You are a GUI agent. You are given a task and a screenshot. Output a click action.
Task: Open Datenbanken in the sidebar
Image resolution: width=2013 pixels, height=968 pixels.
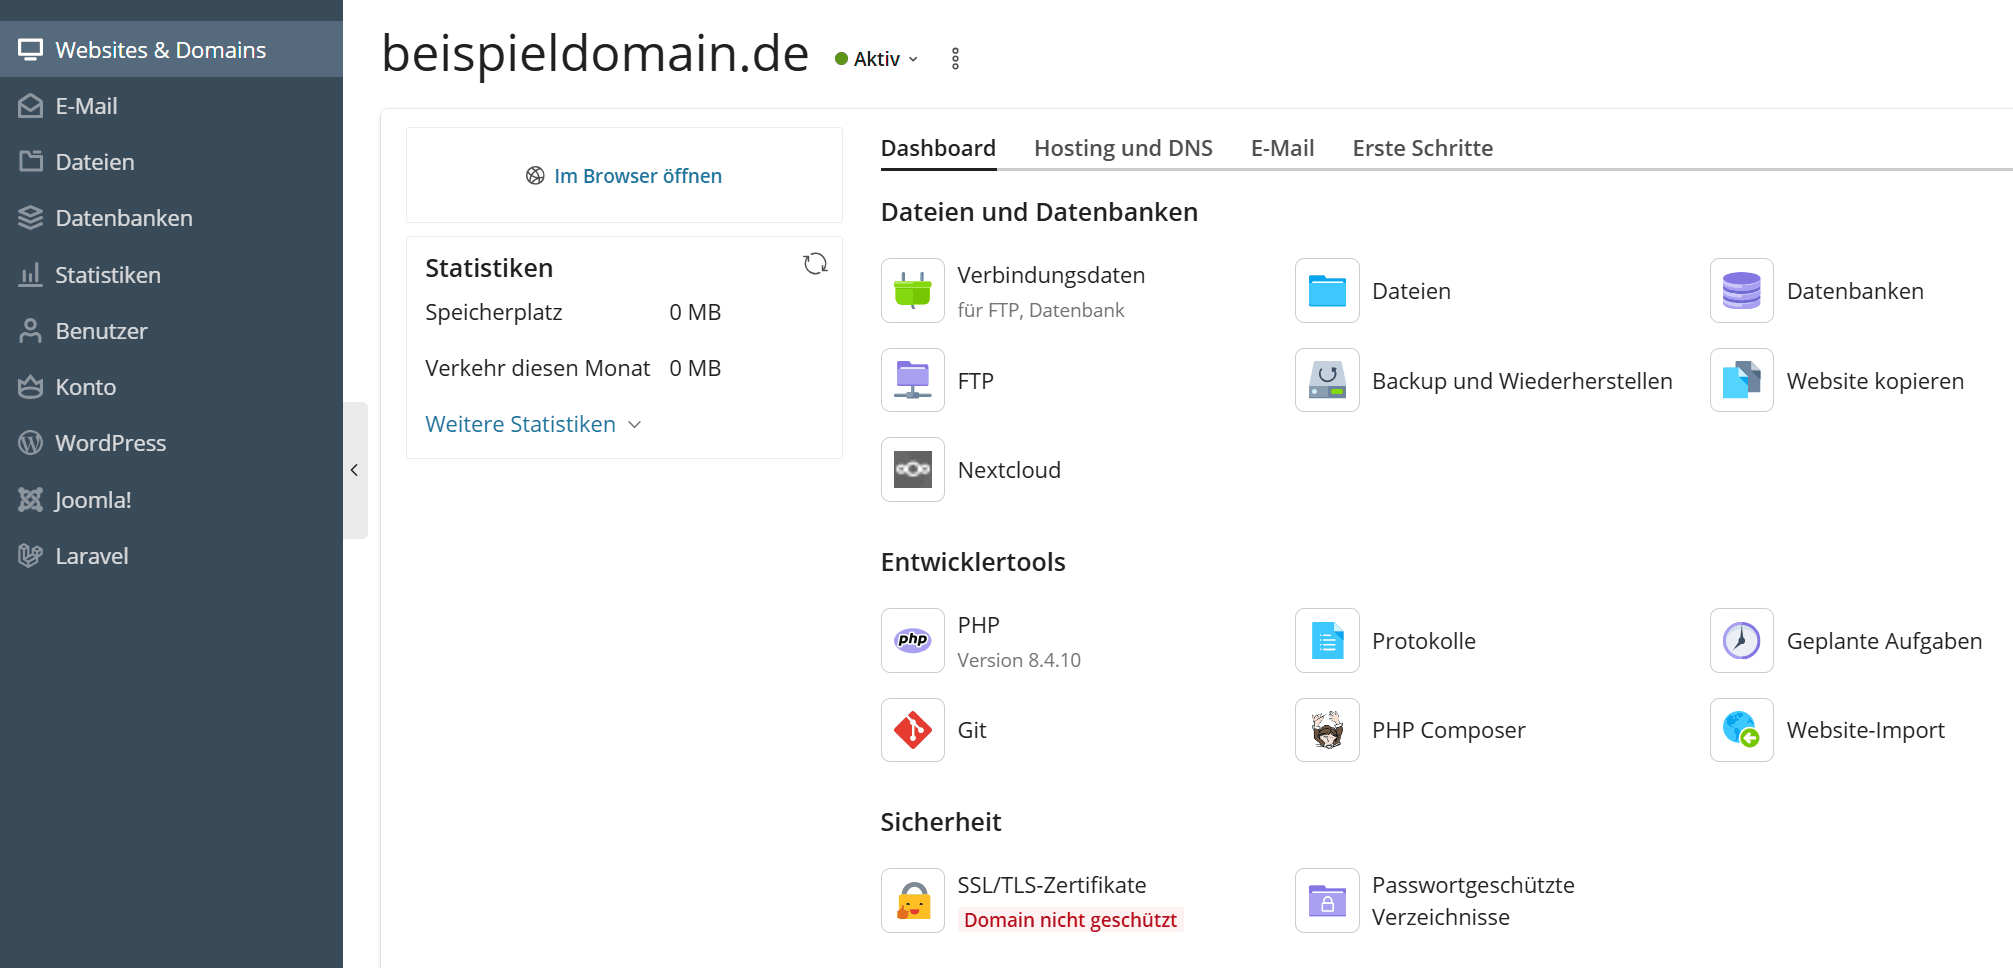[171, 218]
